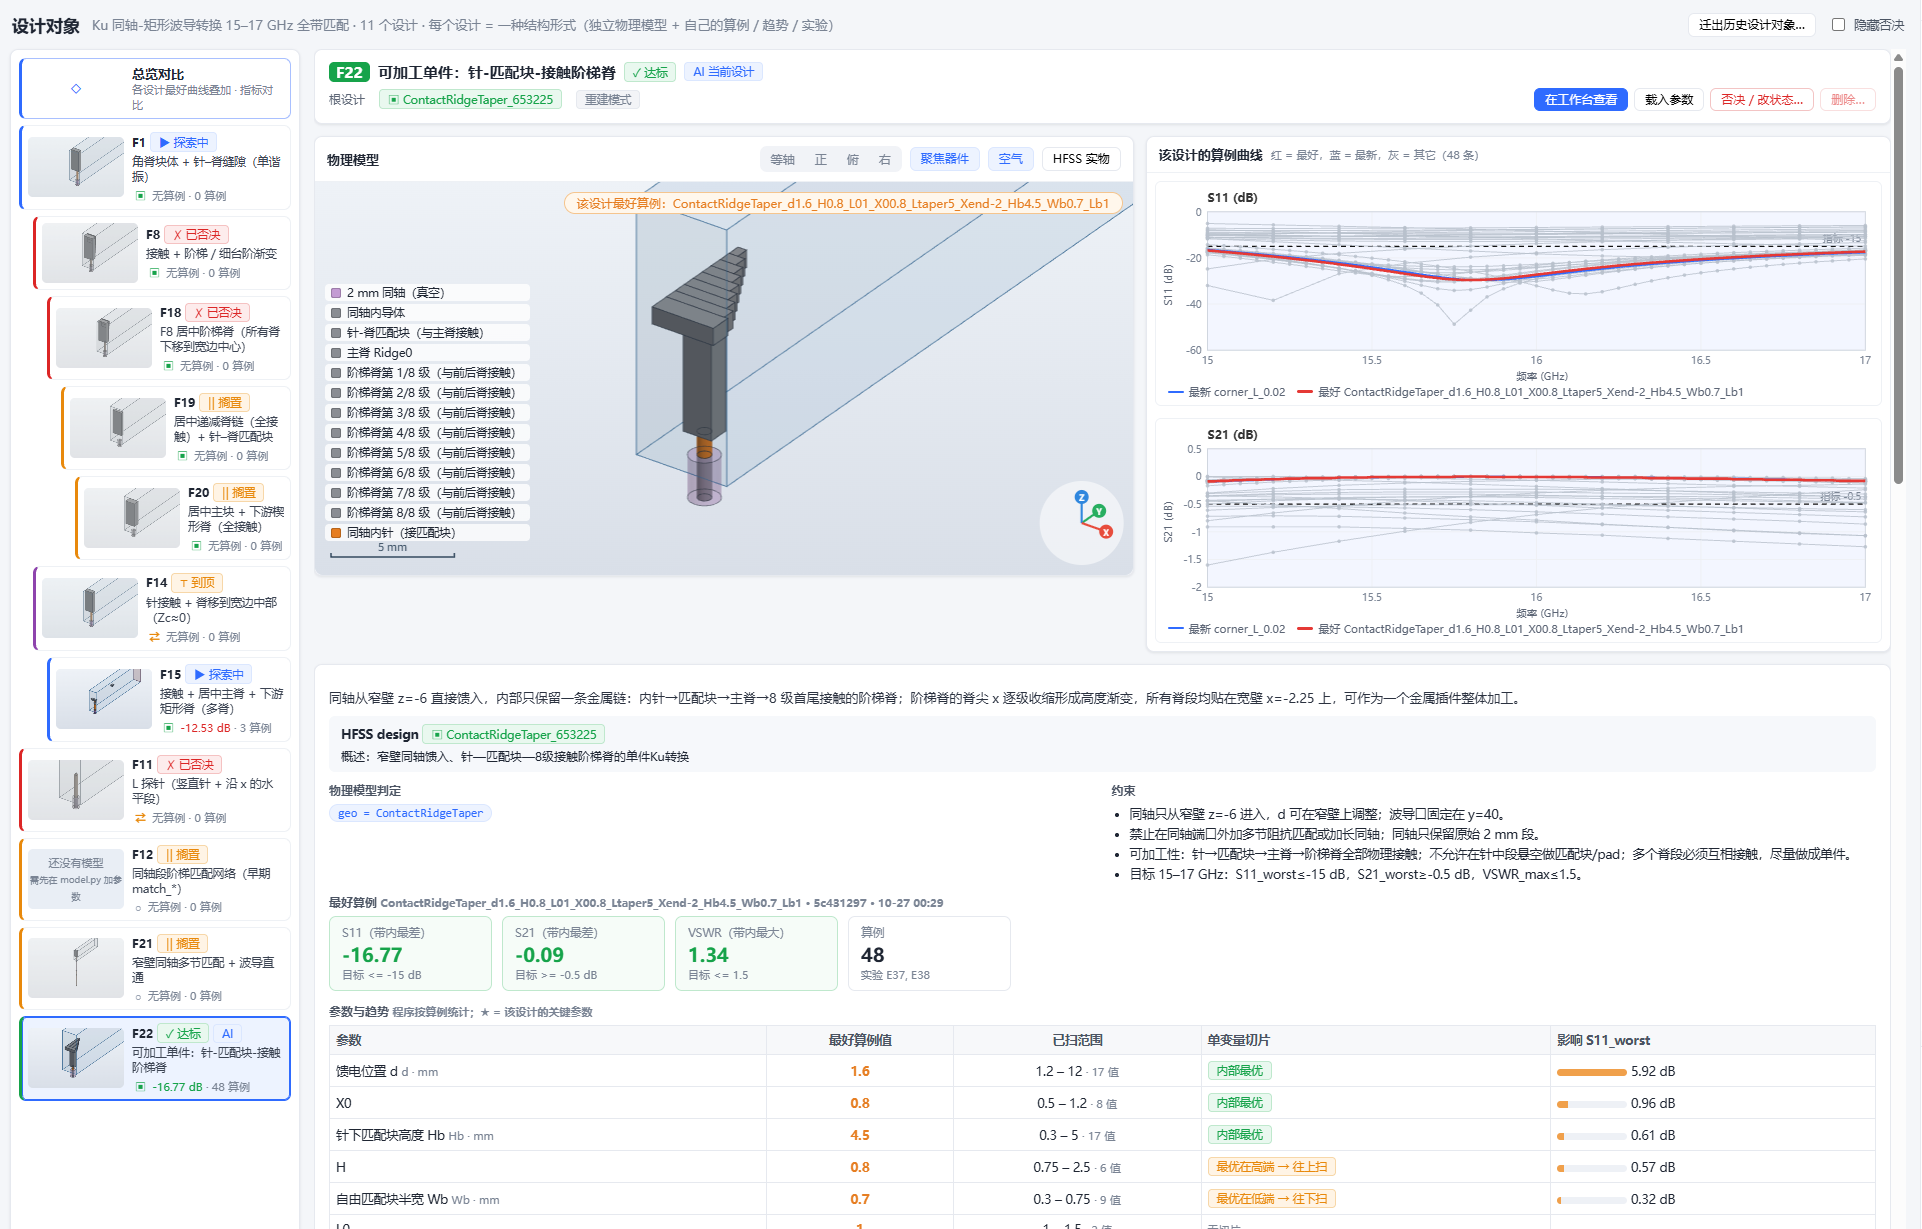
Task: Select the F21 窄壁同轴多节匹配 thumbnail
Action: click(x=76, y=968)
